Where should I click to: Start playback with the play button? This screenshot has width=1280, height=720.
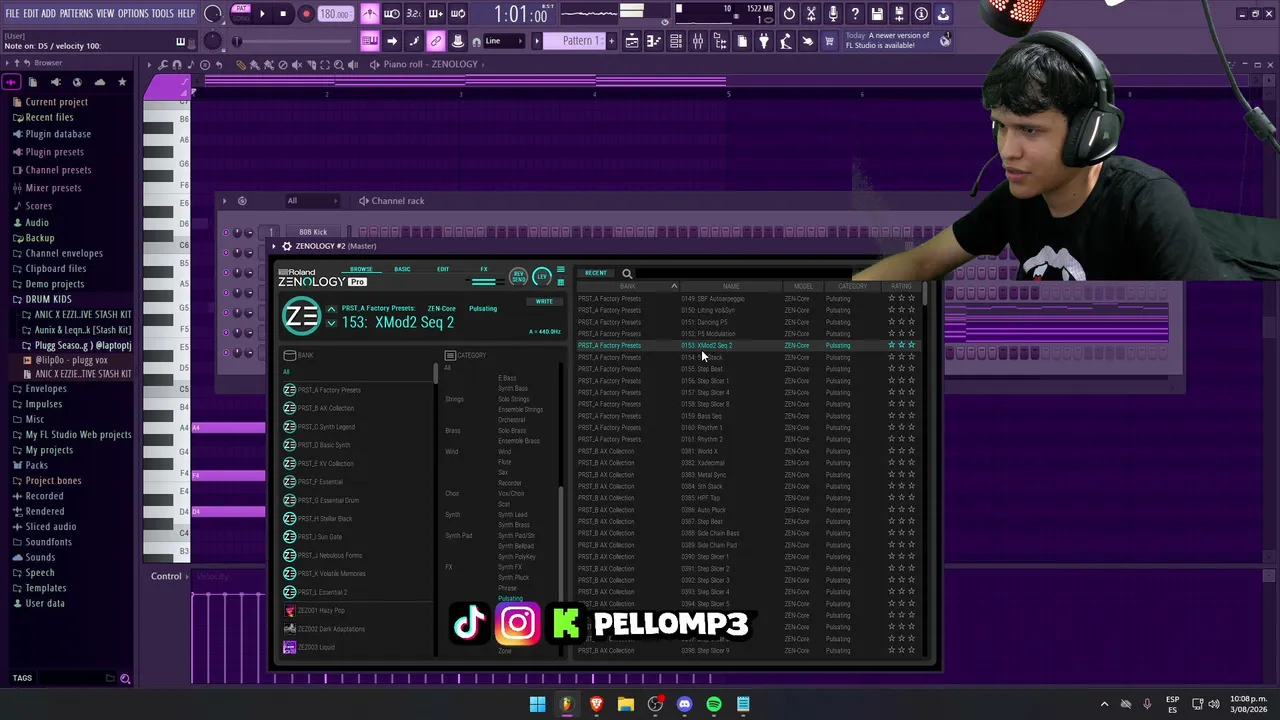[262, 14]
